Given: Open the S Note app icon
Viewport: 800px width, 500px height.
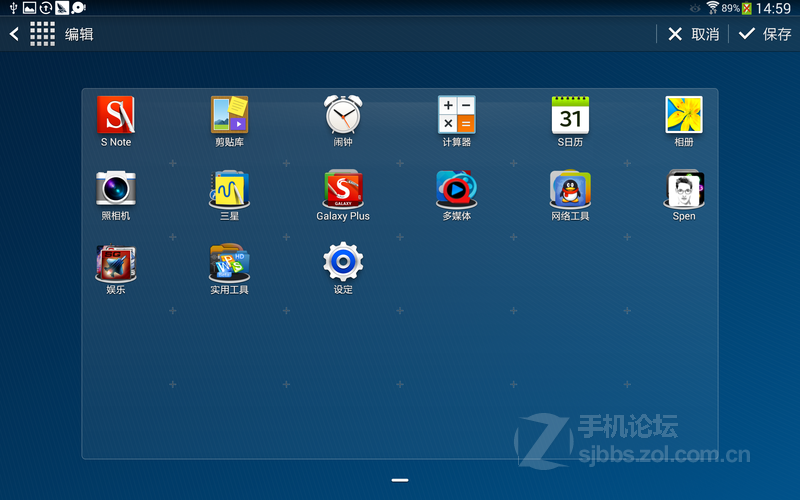Looking at the screenshot, I should tap(116, 115).
